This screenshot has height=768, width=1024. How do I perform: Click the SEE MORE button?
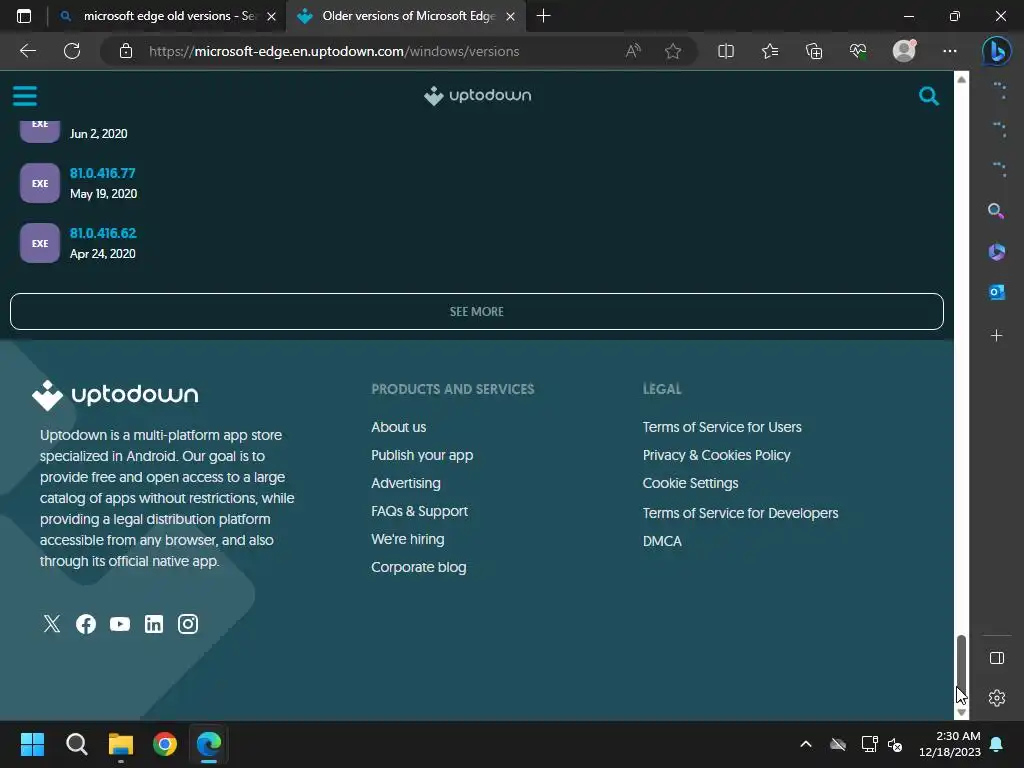pos(477,312)
